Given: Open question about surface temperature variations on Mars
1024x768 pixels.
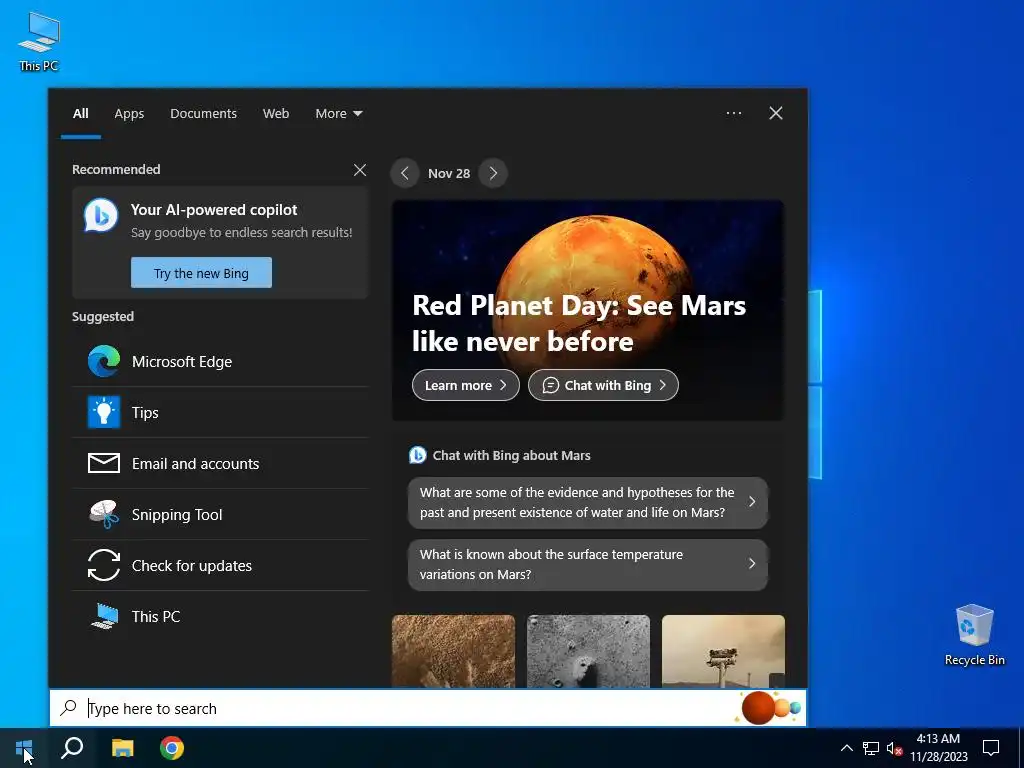Looking at the screenshot, I should [x=588, y=564].
